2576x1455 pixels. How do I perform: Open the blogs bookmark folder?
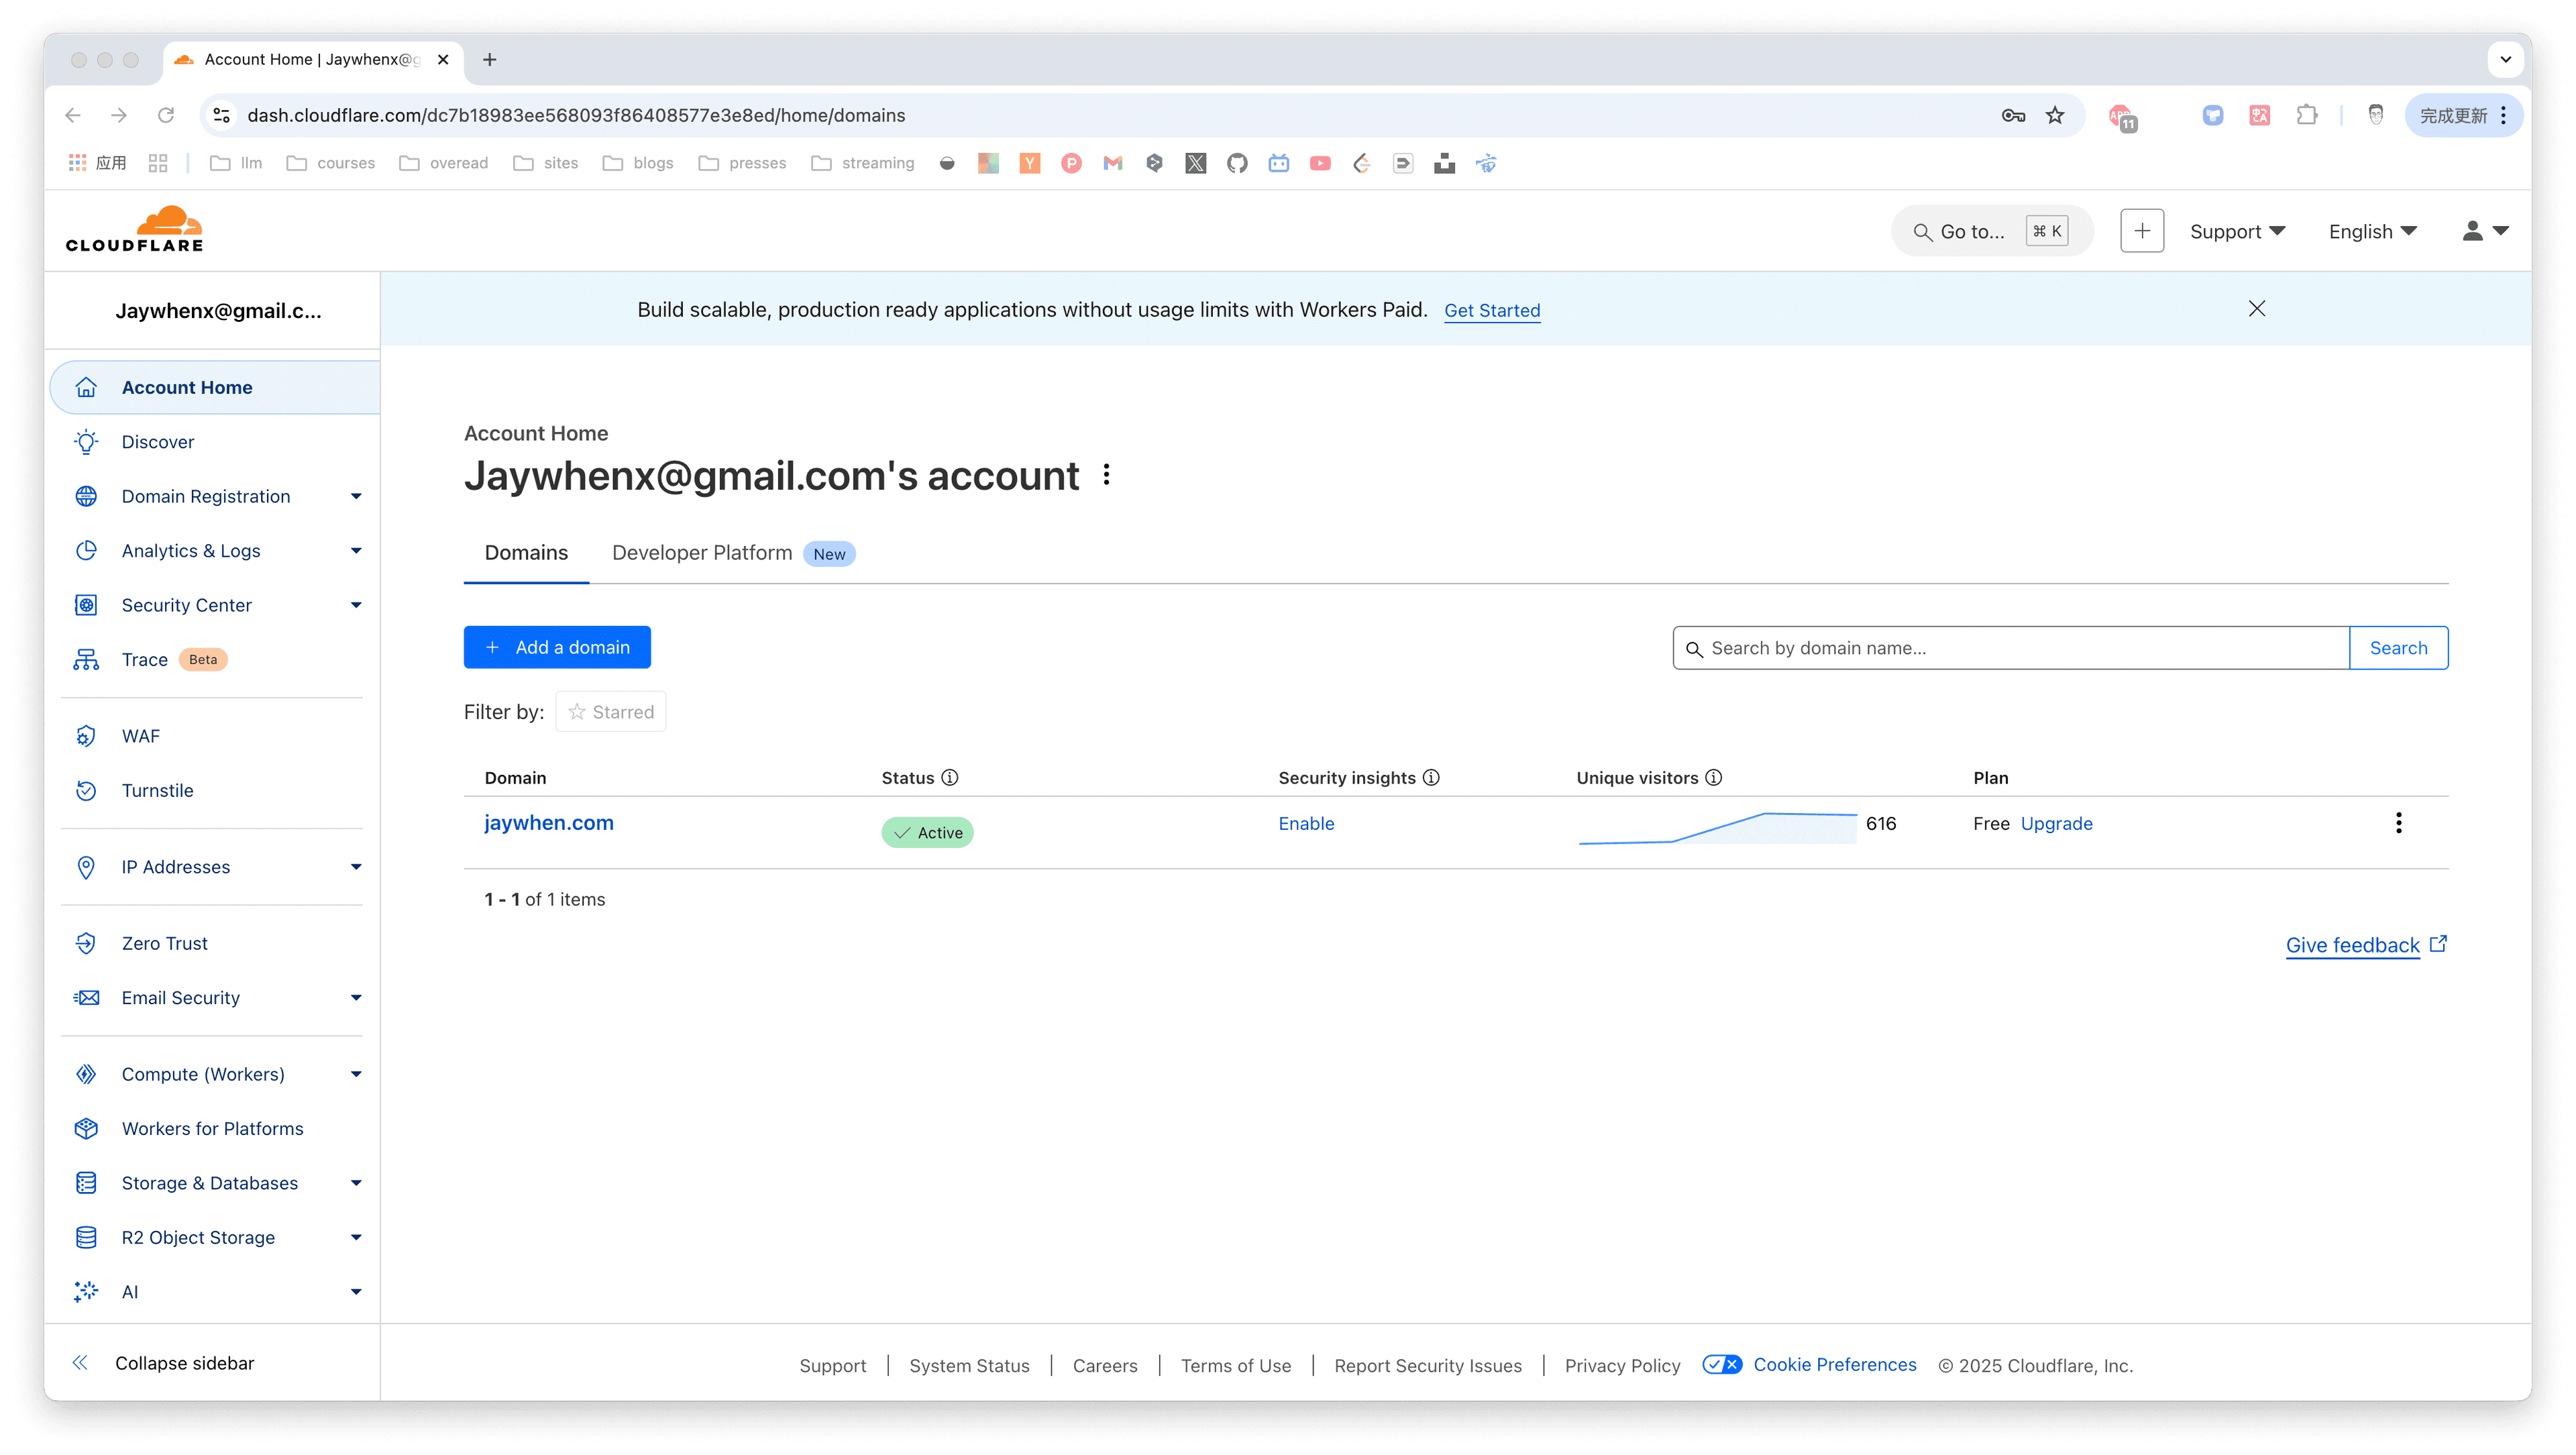click(x=638, y=163)
